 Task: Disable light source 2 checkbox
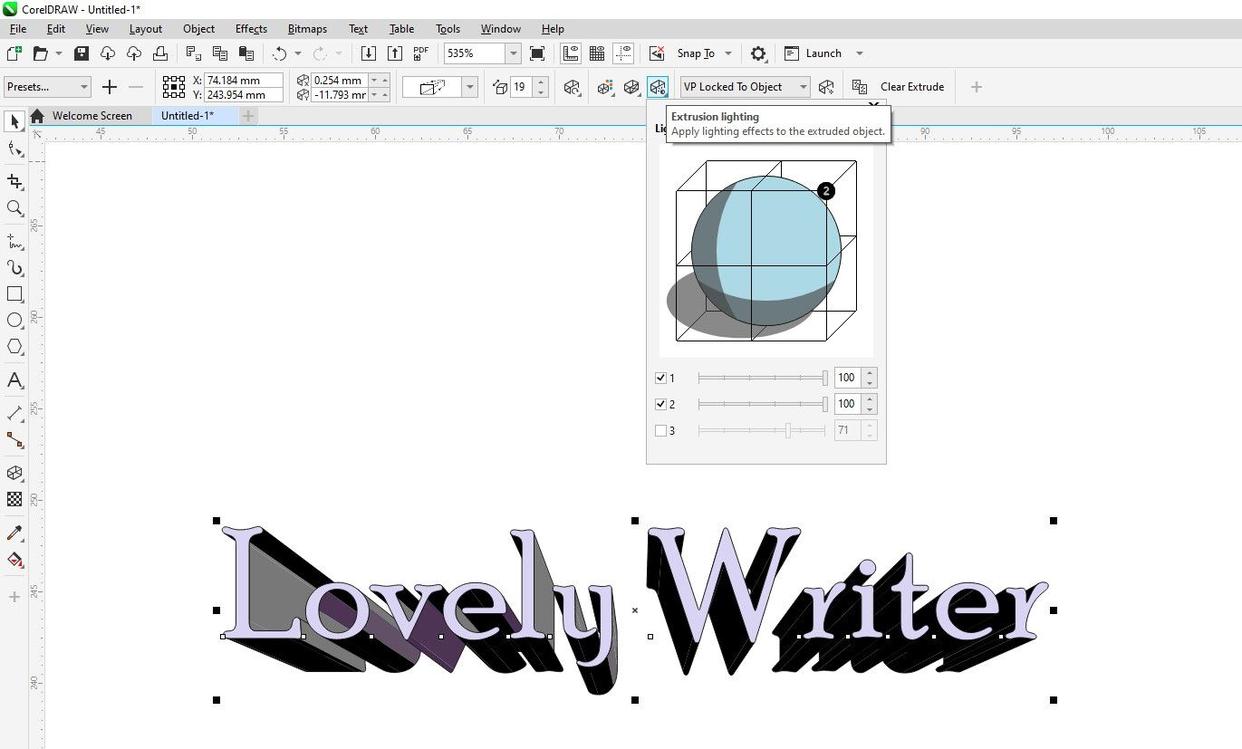pyautogui.click(x=660, y=404)
